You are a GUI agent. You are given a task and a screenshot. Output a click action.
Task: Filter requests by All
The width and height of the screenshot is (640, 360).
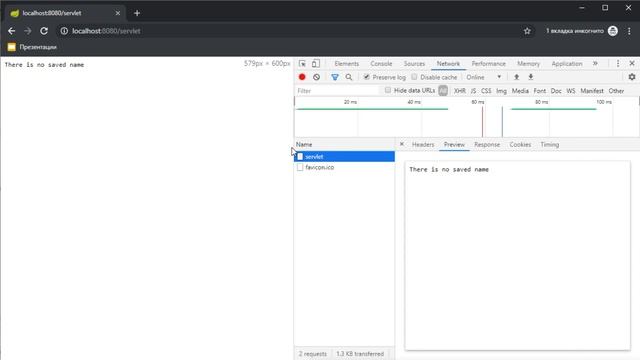click(443, 91)
